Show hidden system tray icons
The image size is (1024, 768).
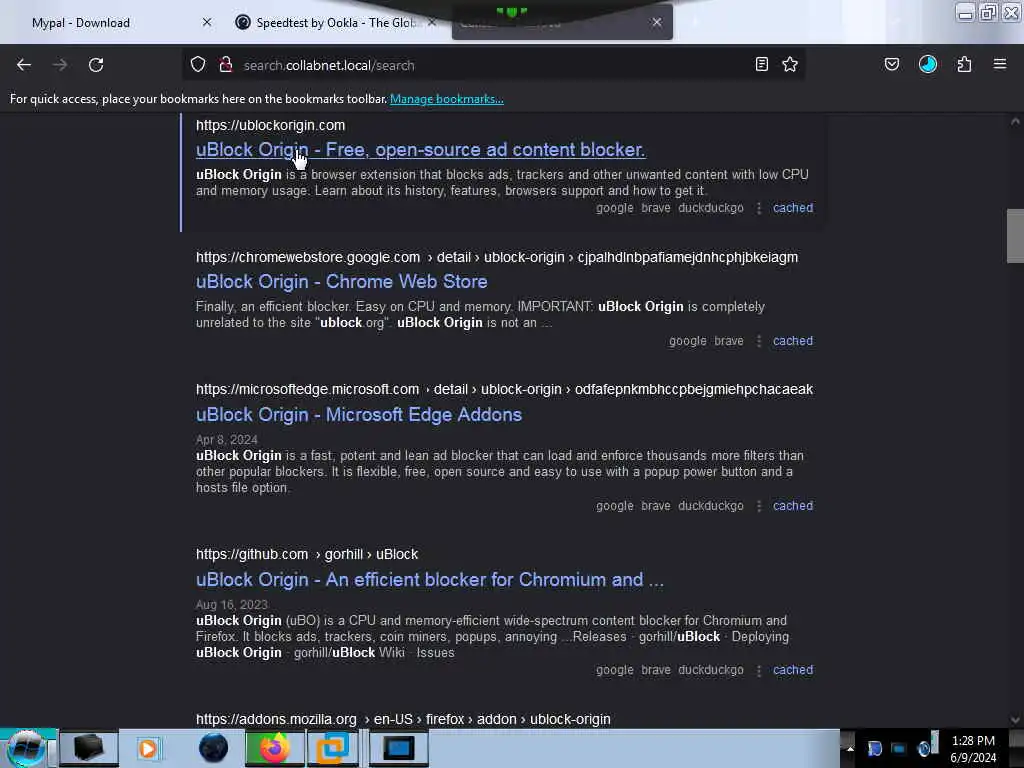point(850,748)
